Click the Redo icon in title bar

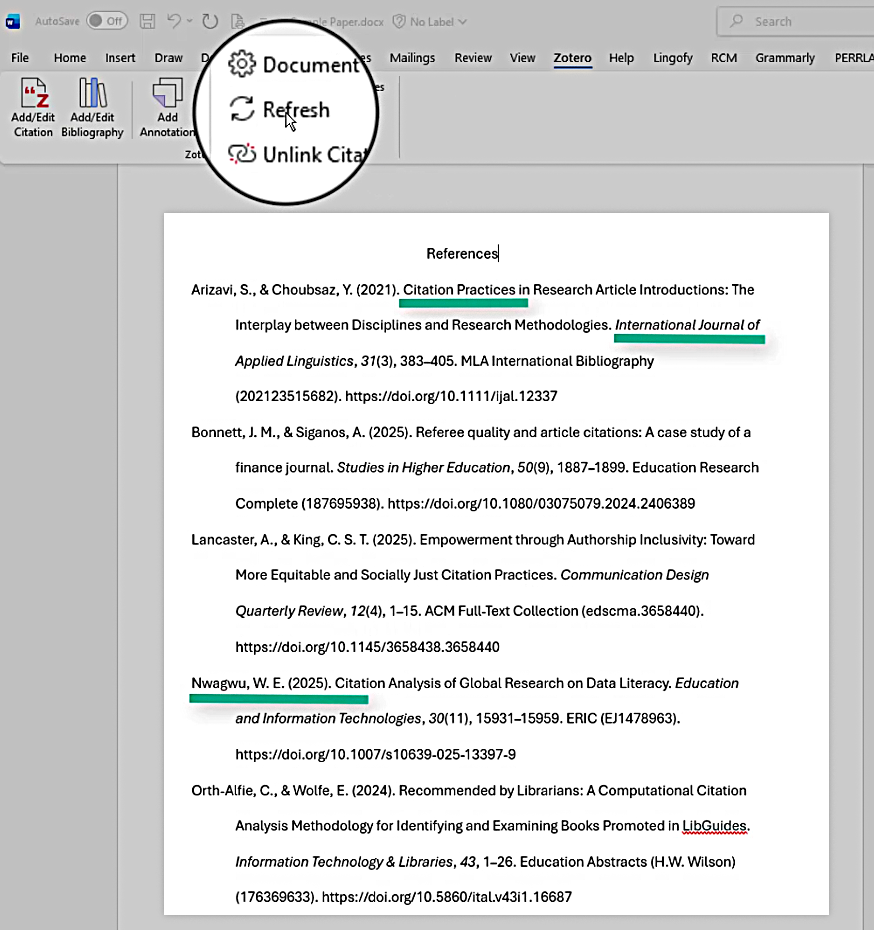pyautogui.click(x=210, y=21)
